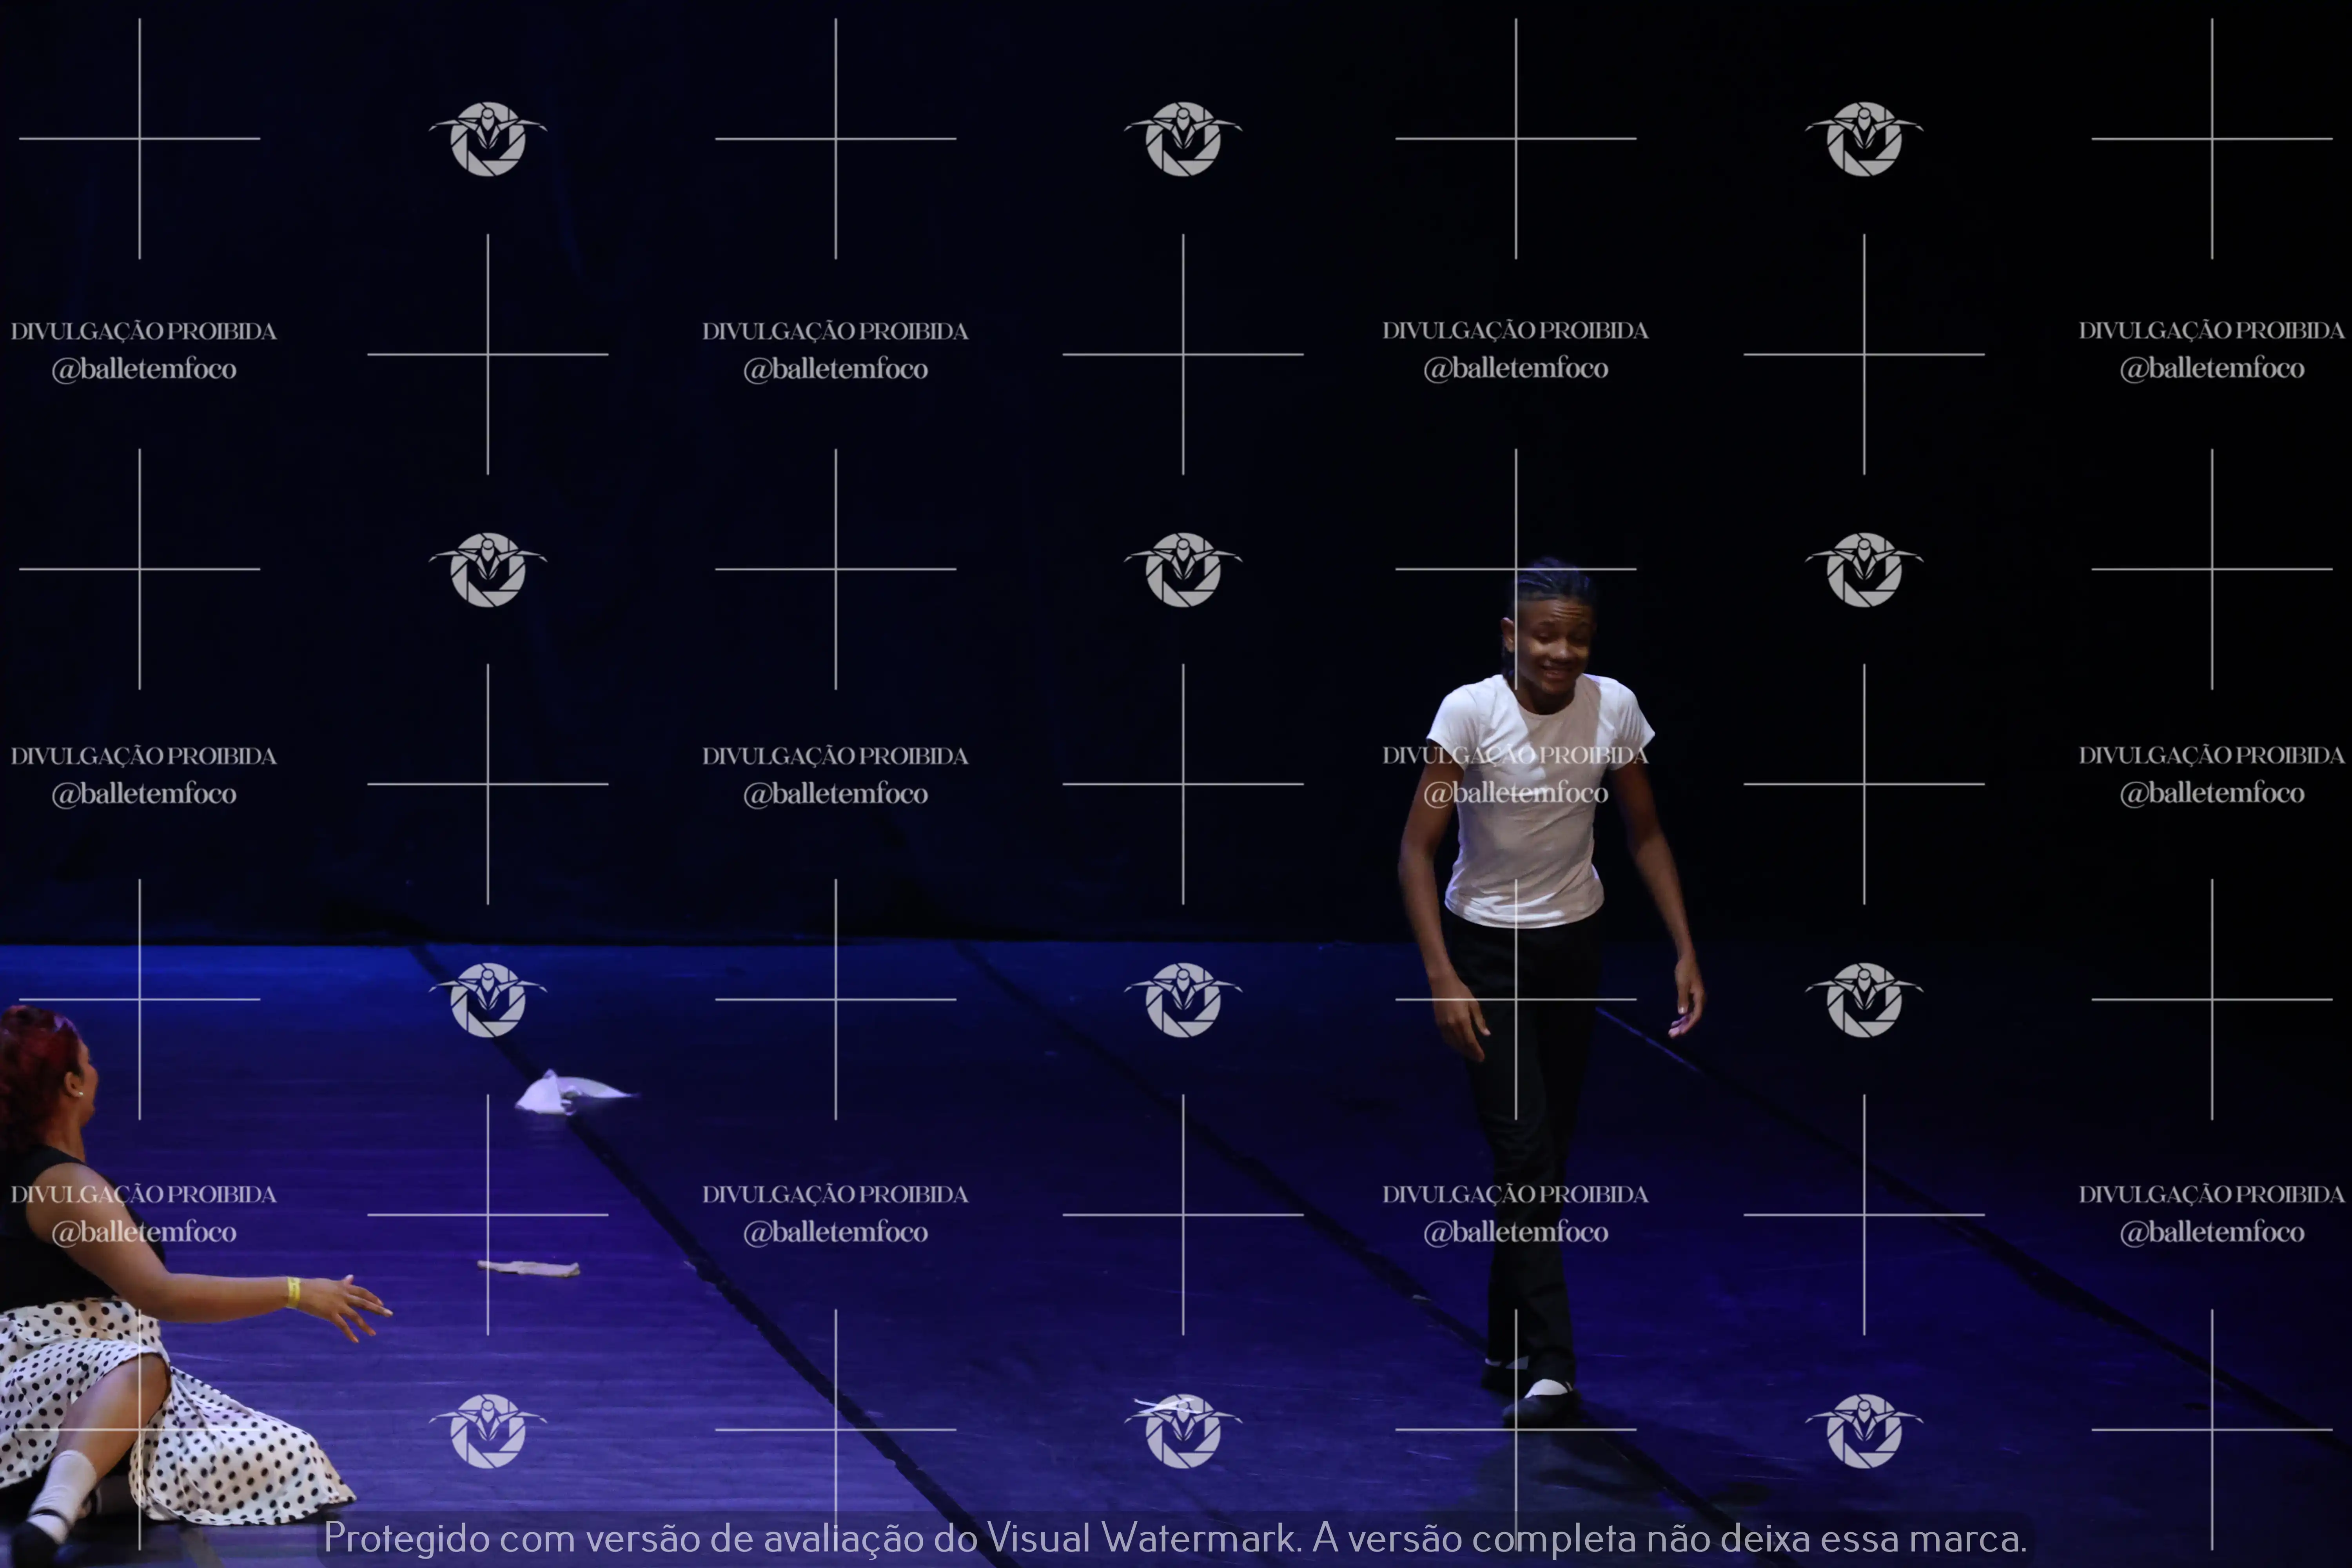Viewport: 2352px width, 1568px height.
Task: Click the small flat cloth on the floor
Action: click(529, 1268)
